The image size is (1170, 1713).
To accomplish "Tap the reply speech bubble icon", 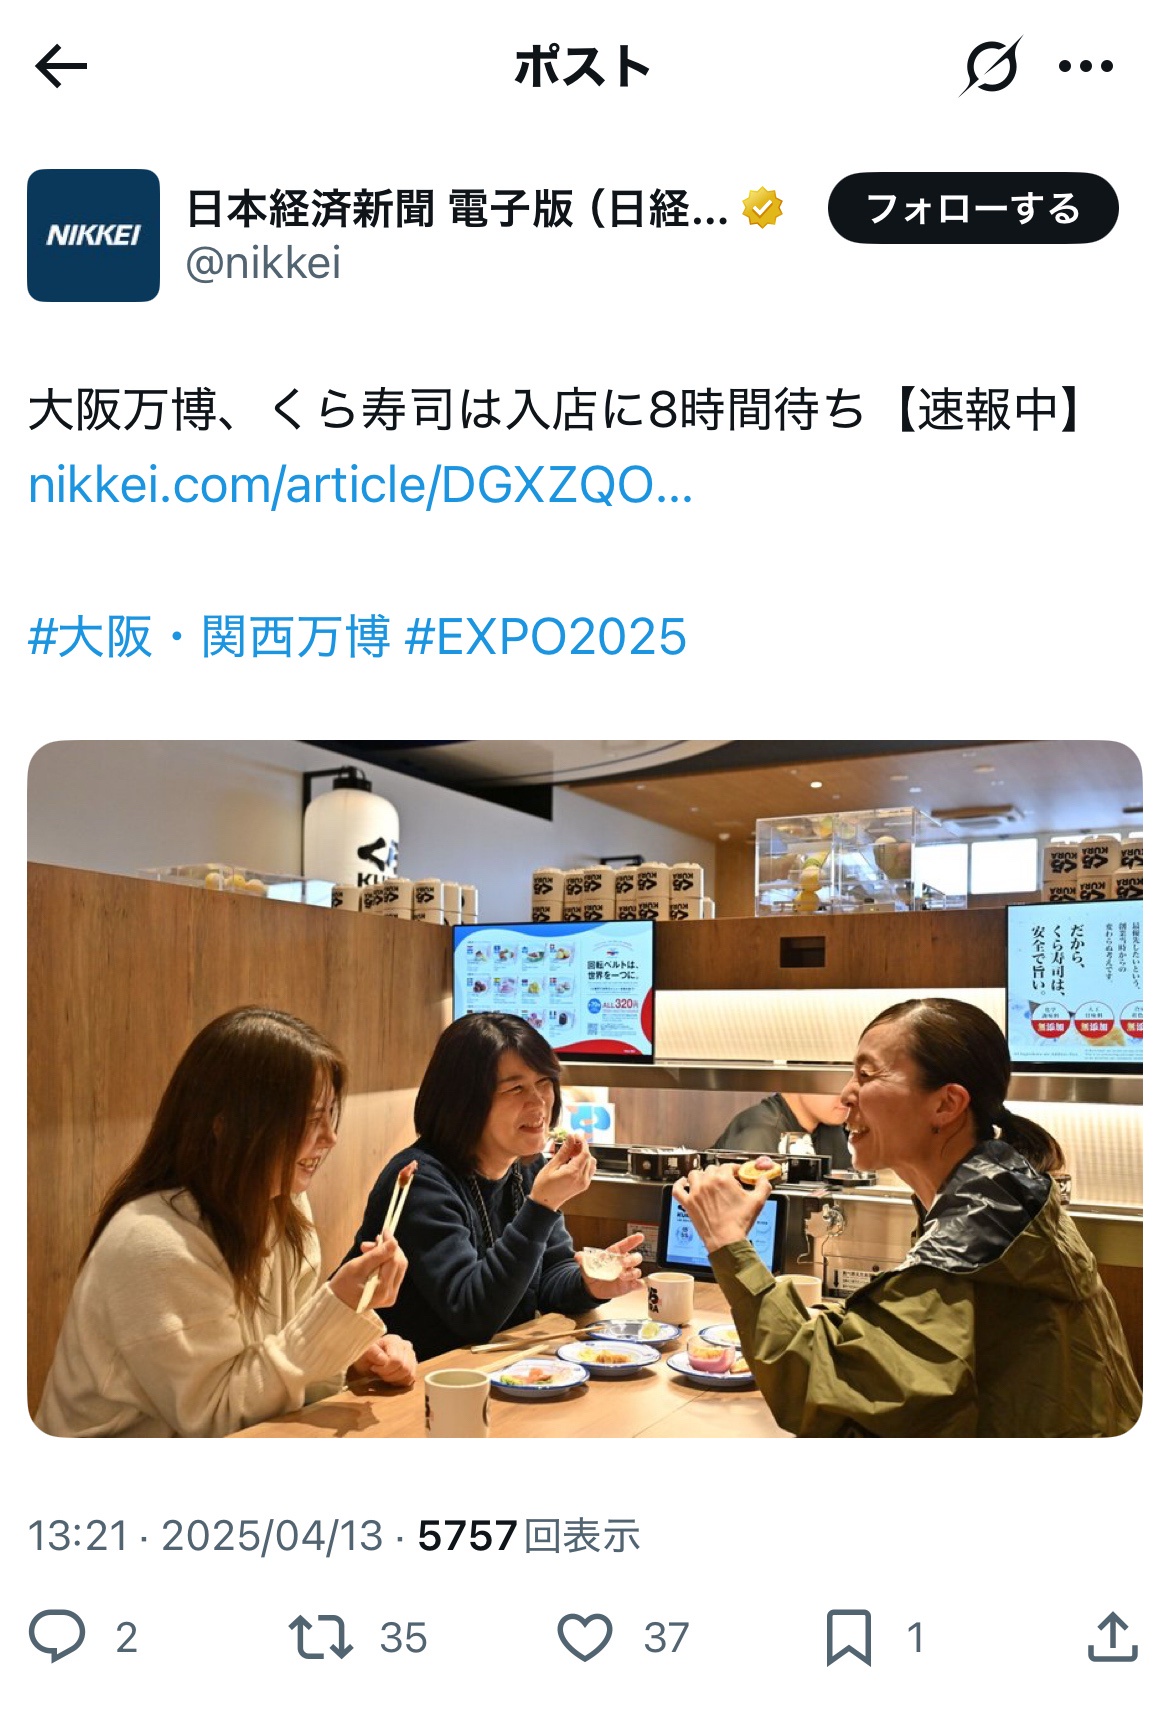I will (57, 1637).
